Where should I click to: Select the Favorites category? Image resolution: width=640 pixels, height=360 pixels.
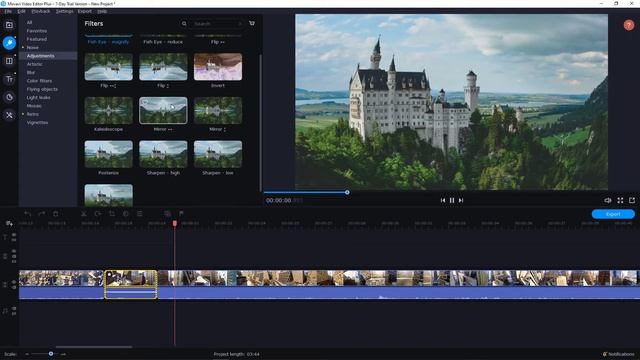tap(37, 31)
